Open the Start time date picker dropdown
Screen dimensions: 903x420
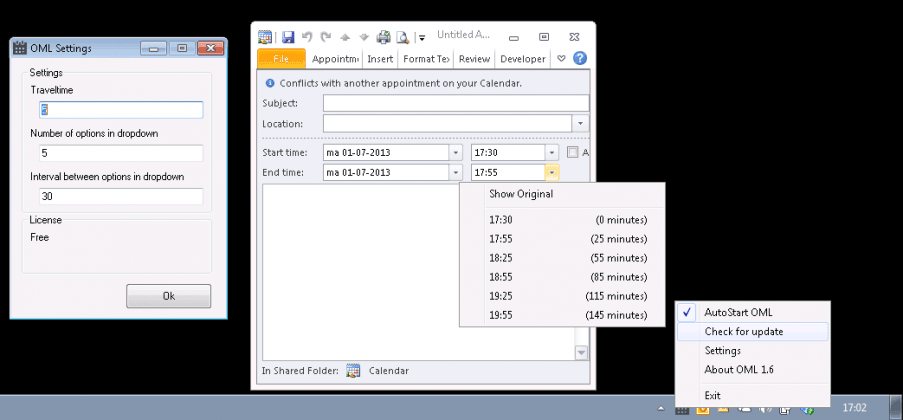coord(456,153)
